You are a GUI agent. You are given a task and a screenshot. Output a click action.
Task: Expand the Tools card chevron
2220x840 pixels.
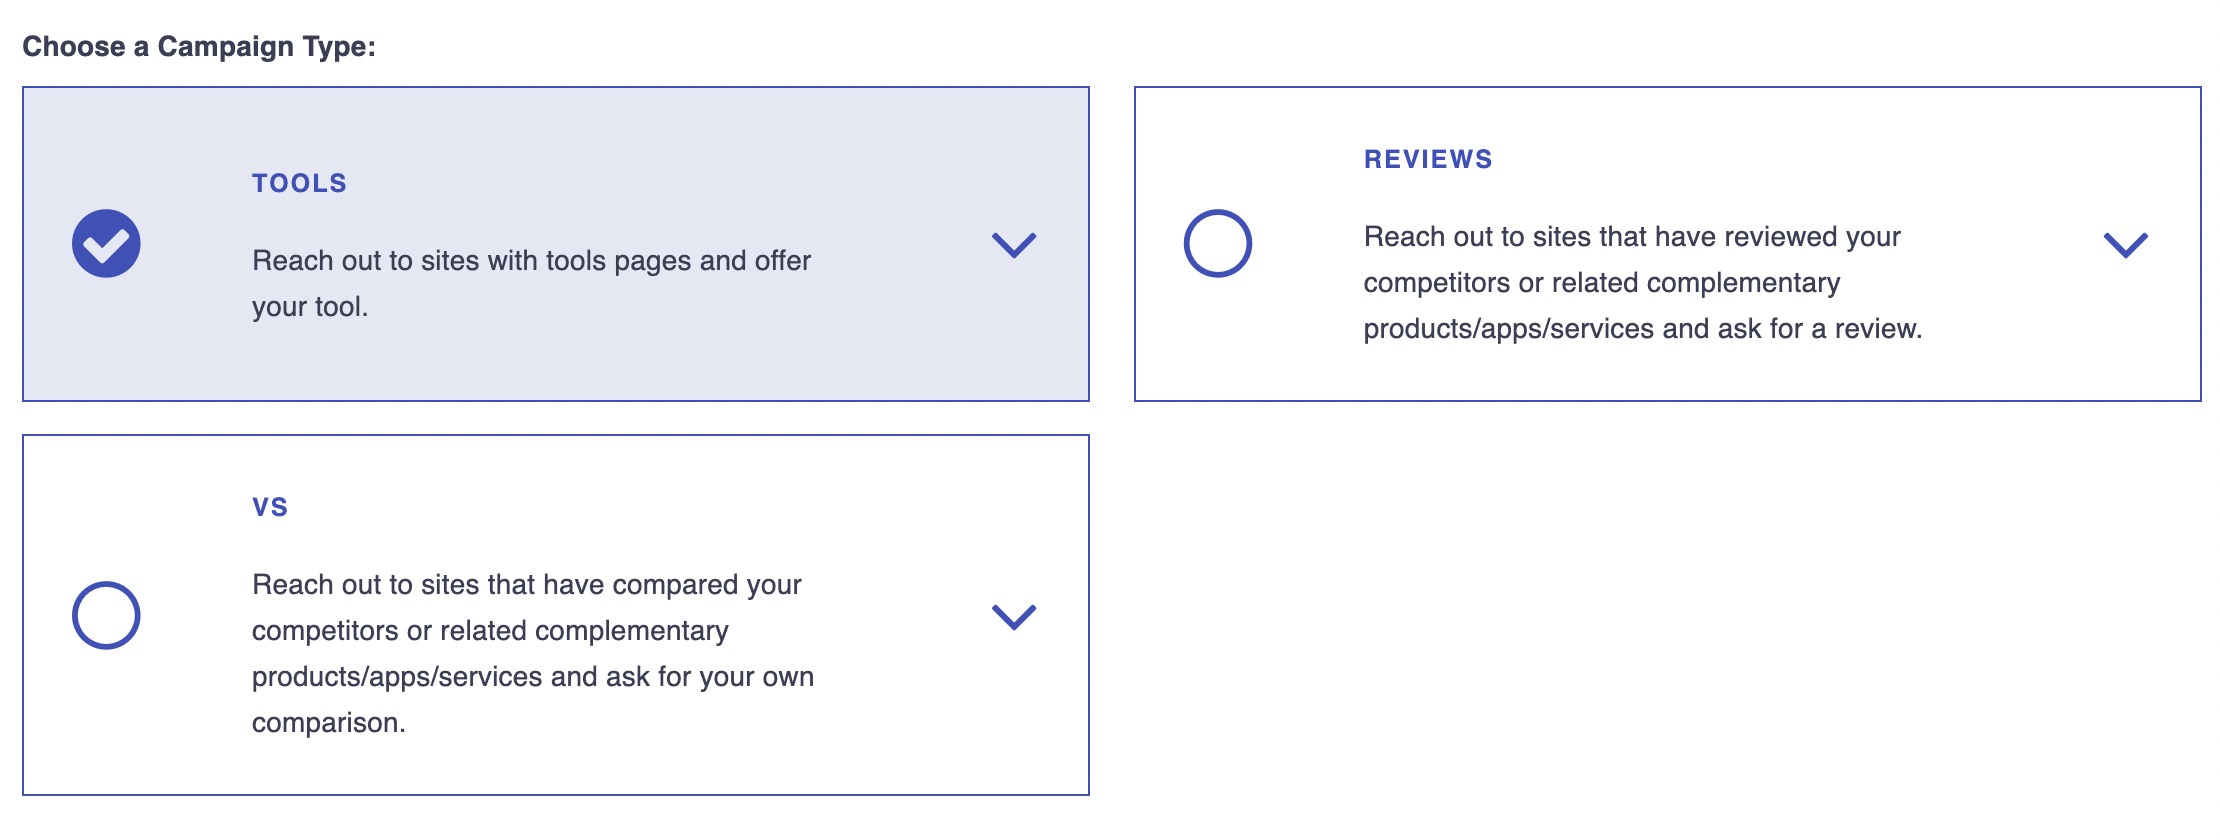[x=1014, y=245]
